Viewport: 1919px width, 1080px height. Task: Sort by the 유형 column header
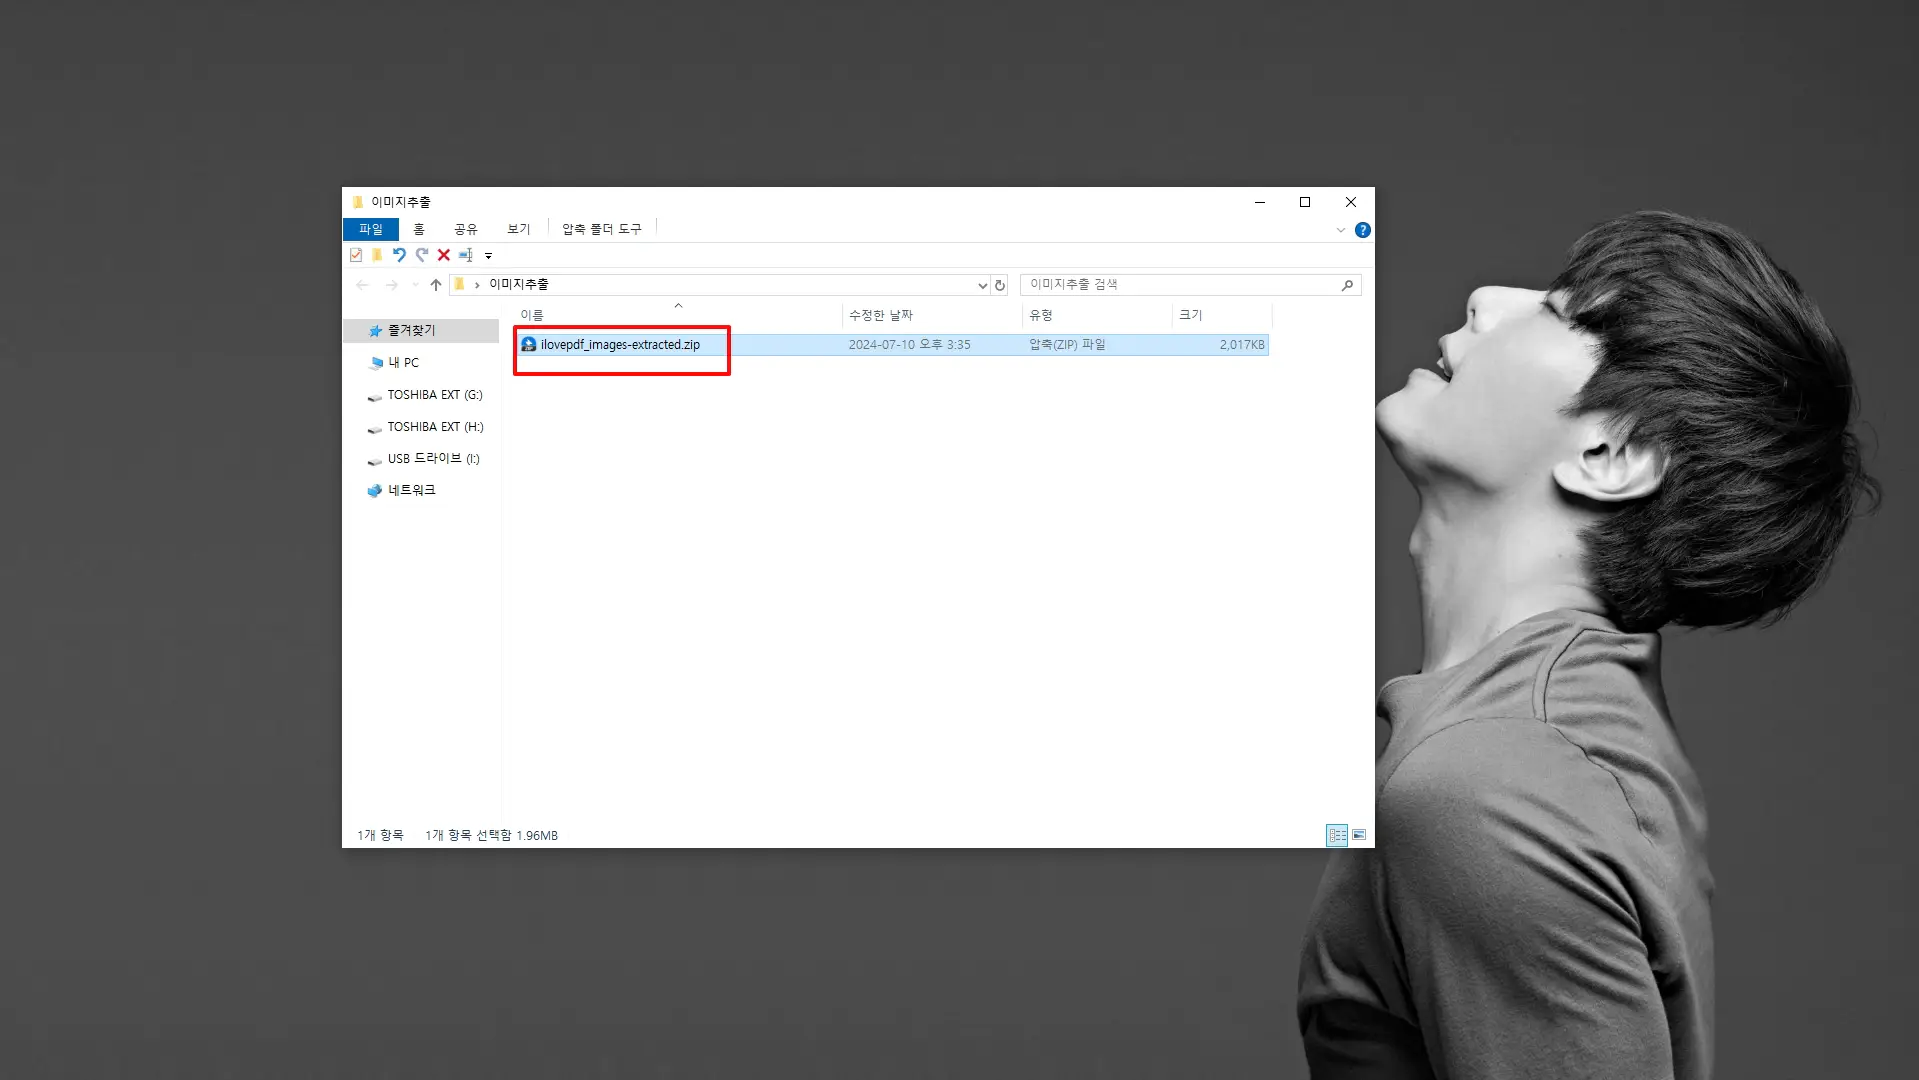pos(1097,315)
